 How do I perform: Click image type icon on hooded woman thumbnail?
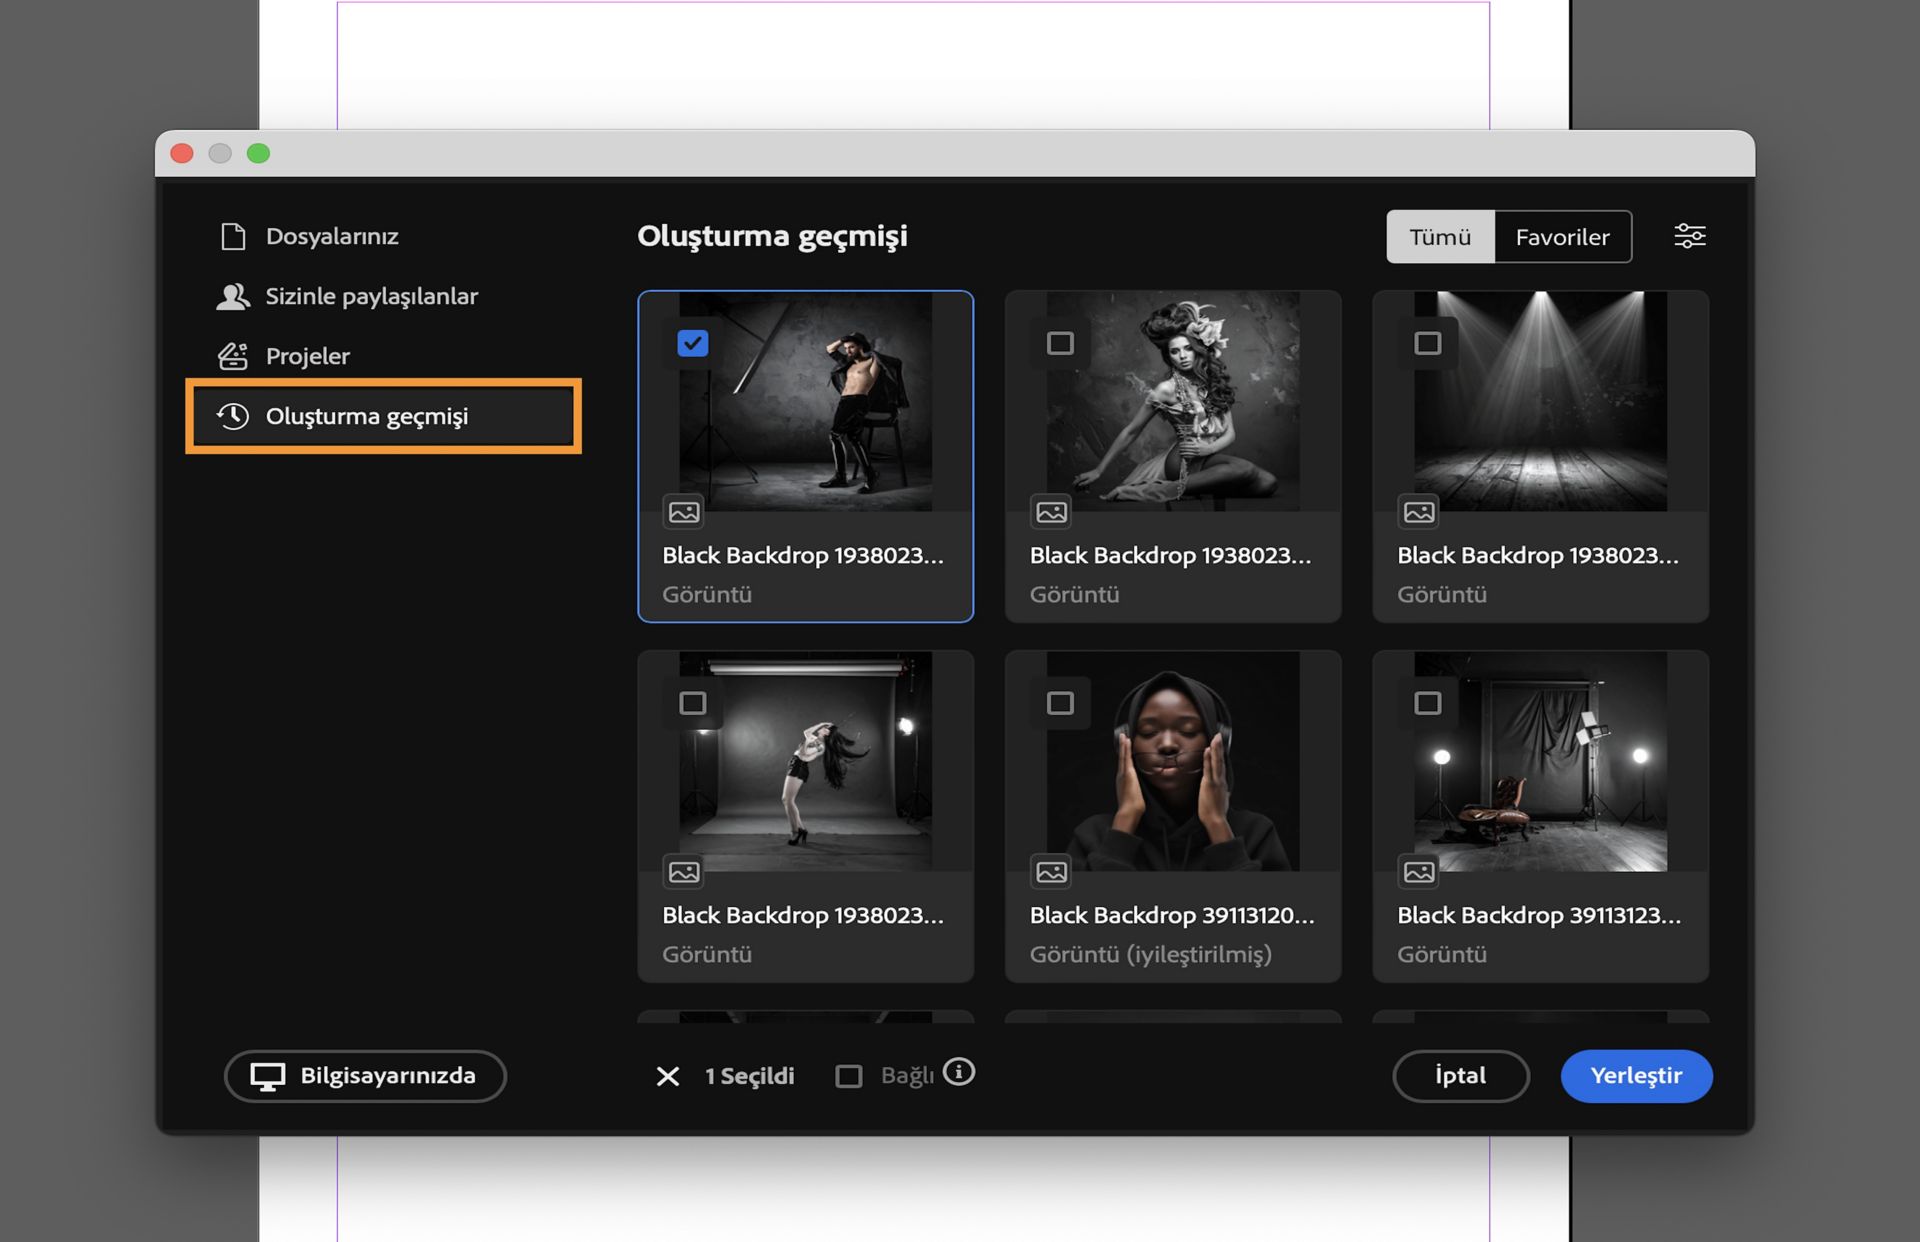pos(1051,872)
